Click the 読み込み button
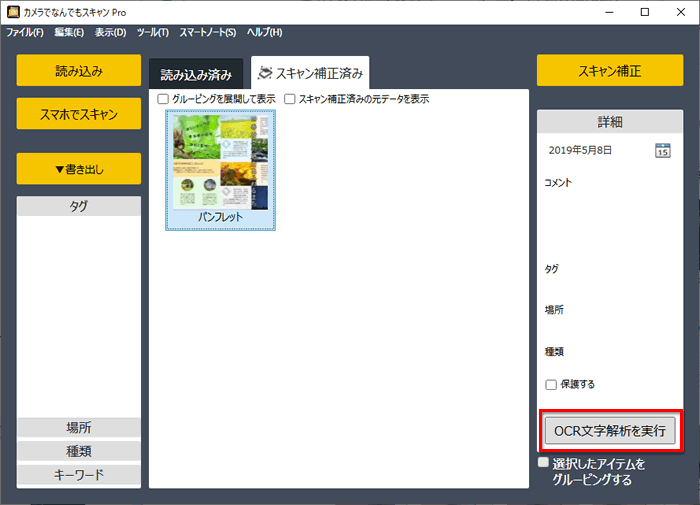Screen dimensions: 700x505 (x=79, y=71)
